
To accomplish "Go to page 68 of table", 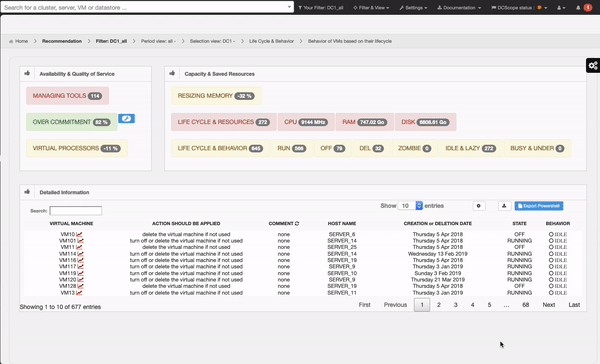I will tap(526, 305).
